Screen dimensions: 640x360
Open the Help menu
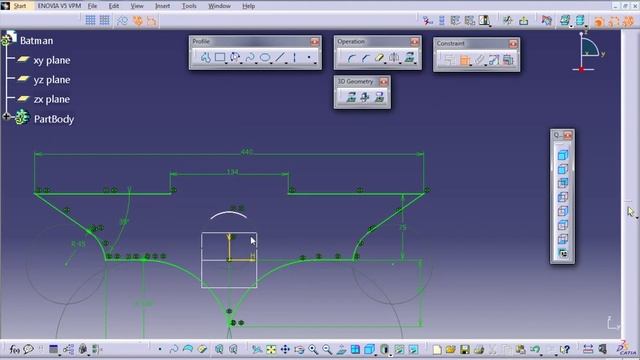(x=249, y=6)
